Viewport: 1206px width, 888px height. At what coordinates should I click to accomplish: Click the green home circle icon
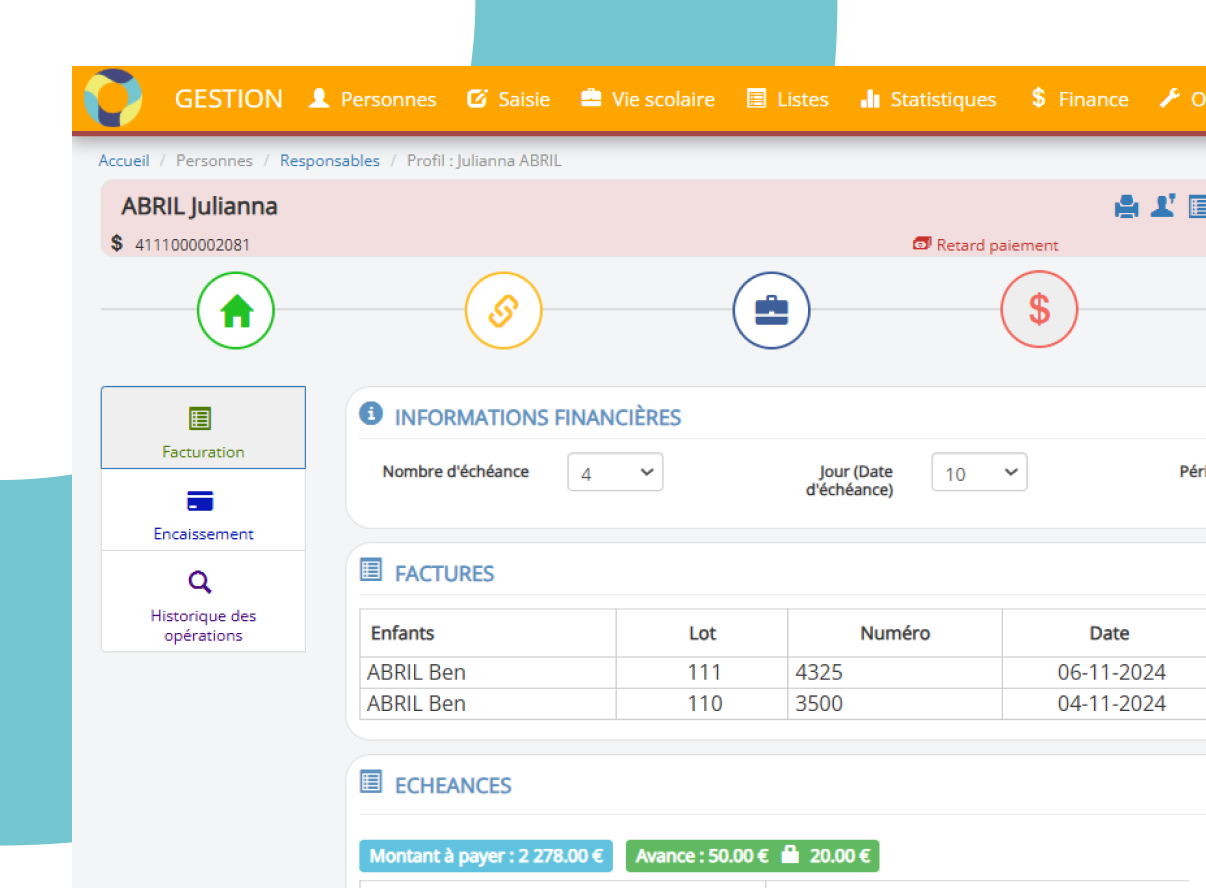click(x=236, y=310)
